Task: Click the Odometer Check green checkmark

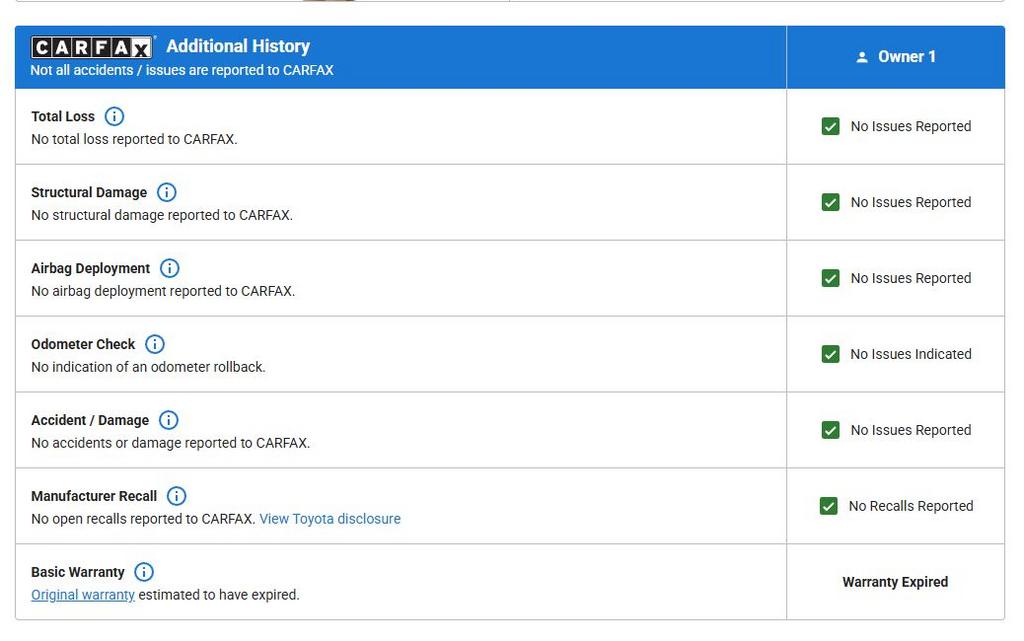Action: click(830, 354)
